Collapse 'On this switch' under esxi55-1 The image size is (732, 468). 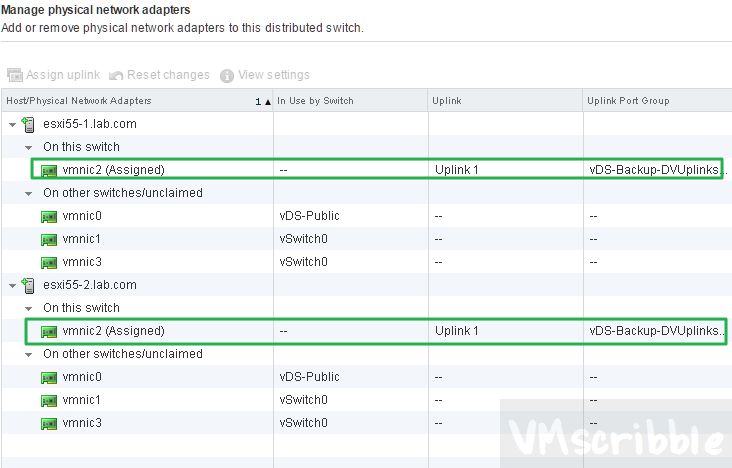(x=29, y=147)
